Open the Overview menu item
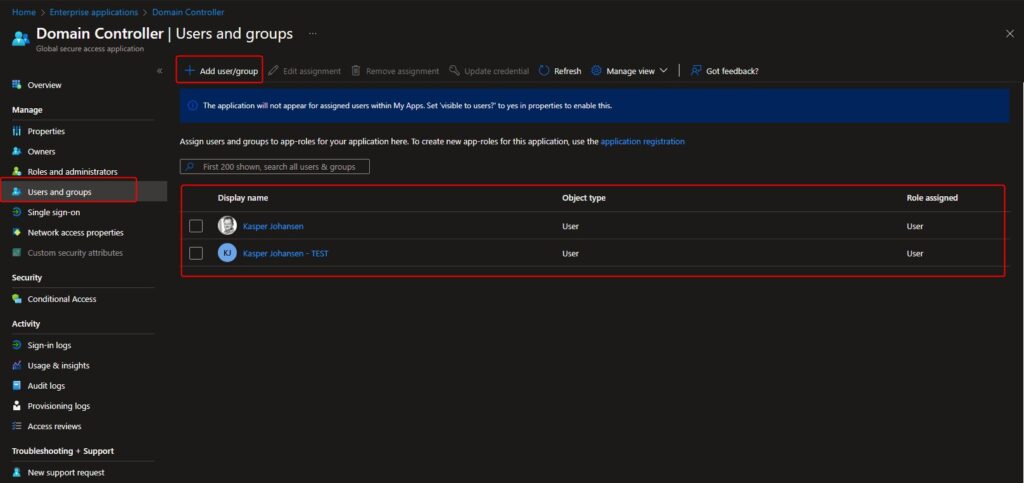This screenshot has height=483, width=1024. (x=44, y=85)
